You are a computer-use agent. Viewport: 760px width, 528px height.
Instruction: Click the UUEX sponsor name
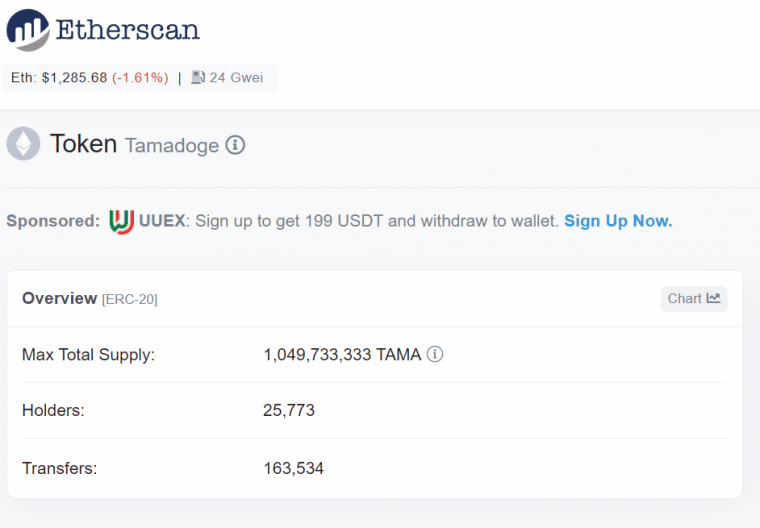coord(162,221)
